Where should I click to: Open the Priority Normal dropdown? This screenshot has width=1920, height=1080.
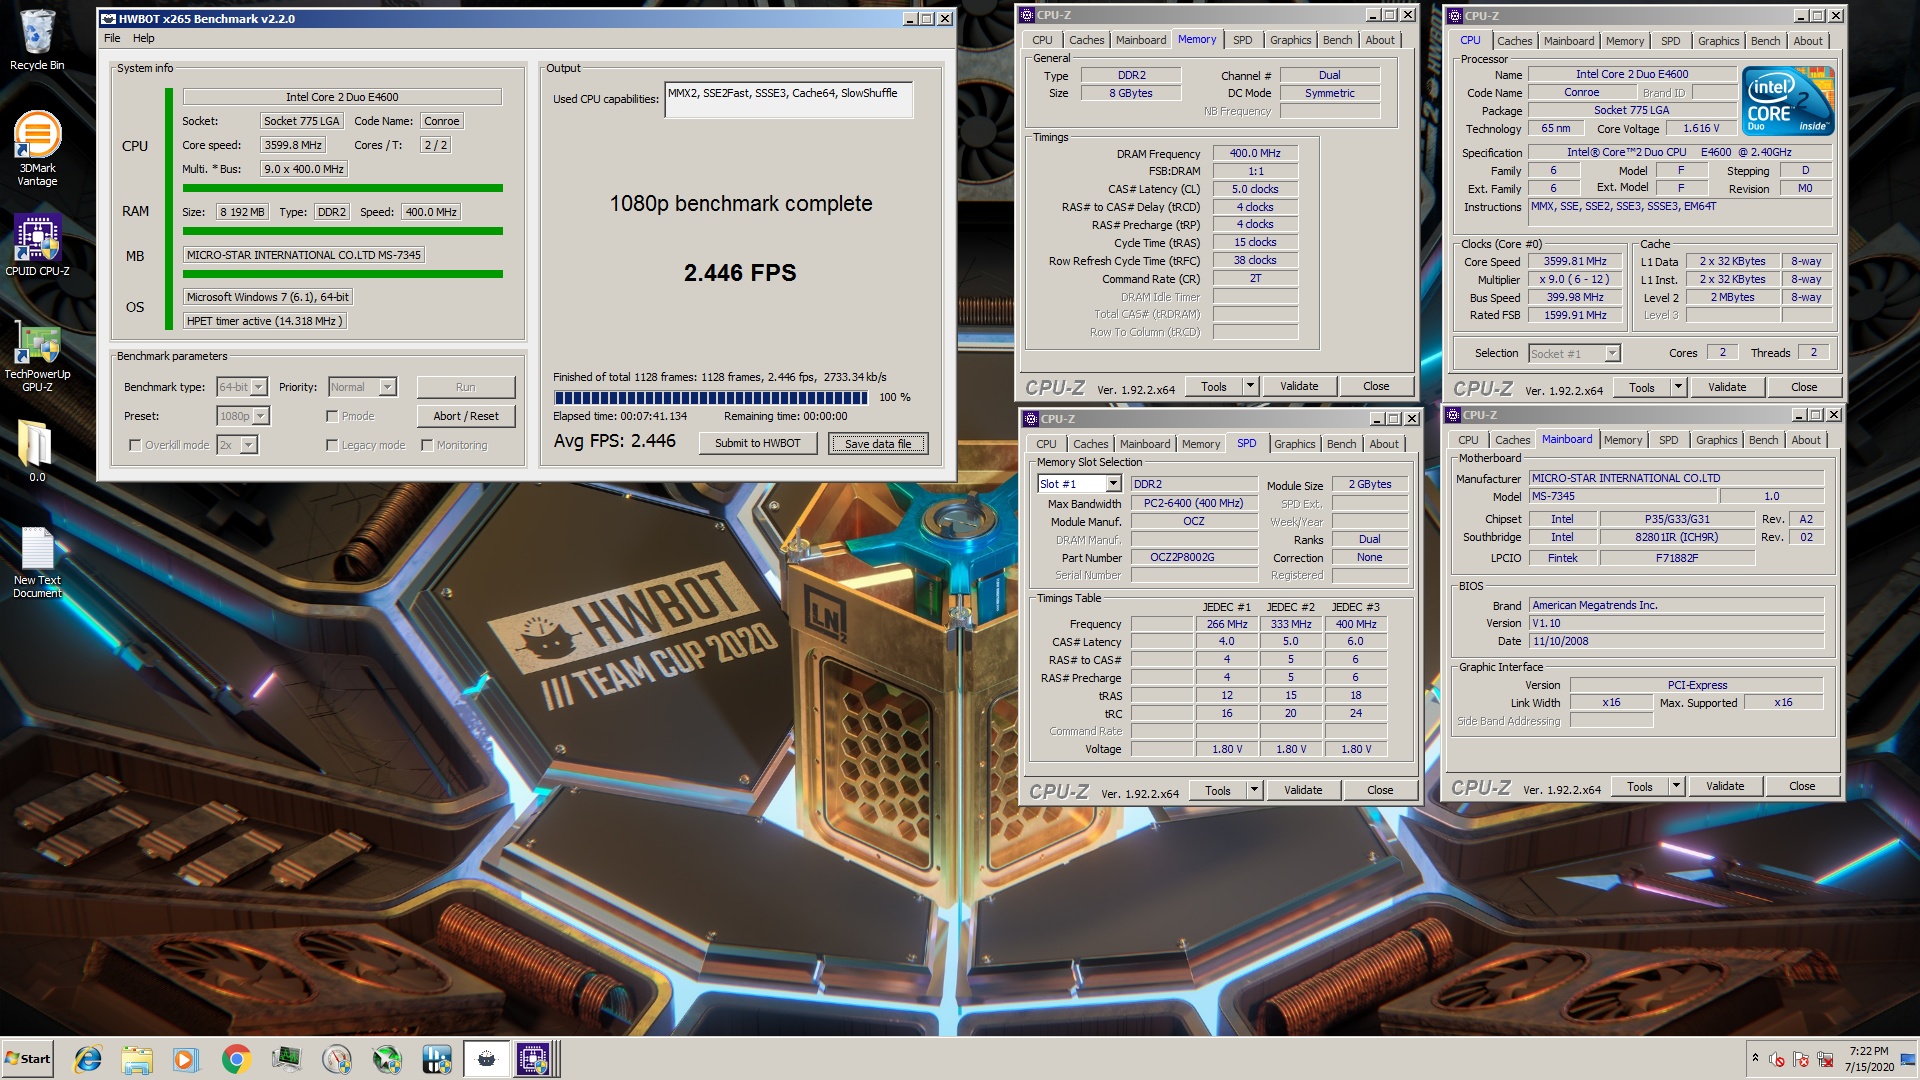click(x=362, y=387)
